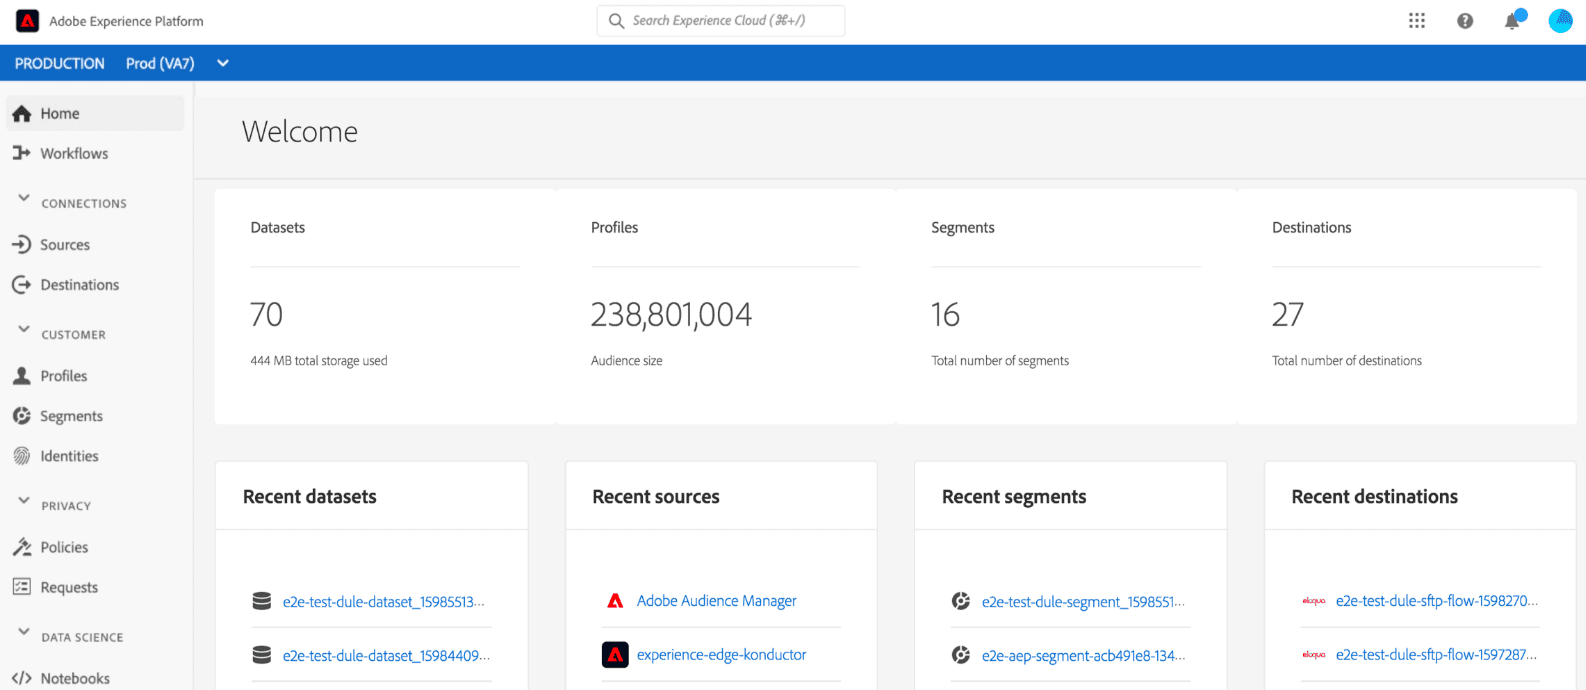The image size is (1586, 690).
Task: Click the Destinations count 27
Action: [x=1288, y=315]
